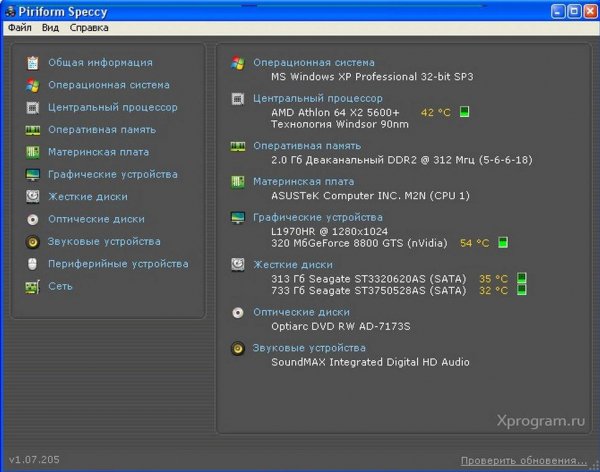The image size is (600, 472).
Task: Click the motherboard icon in summary panel
Action: [238, 182]
